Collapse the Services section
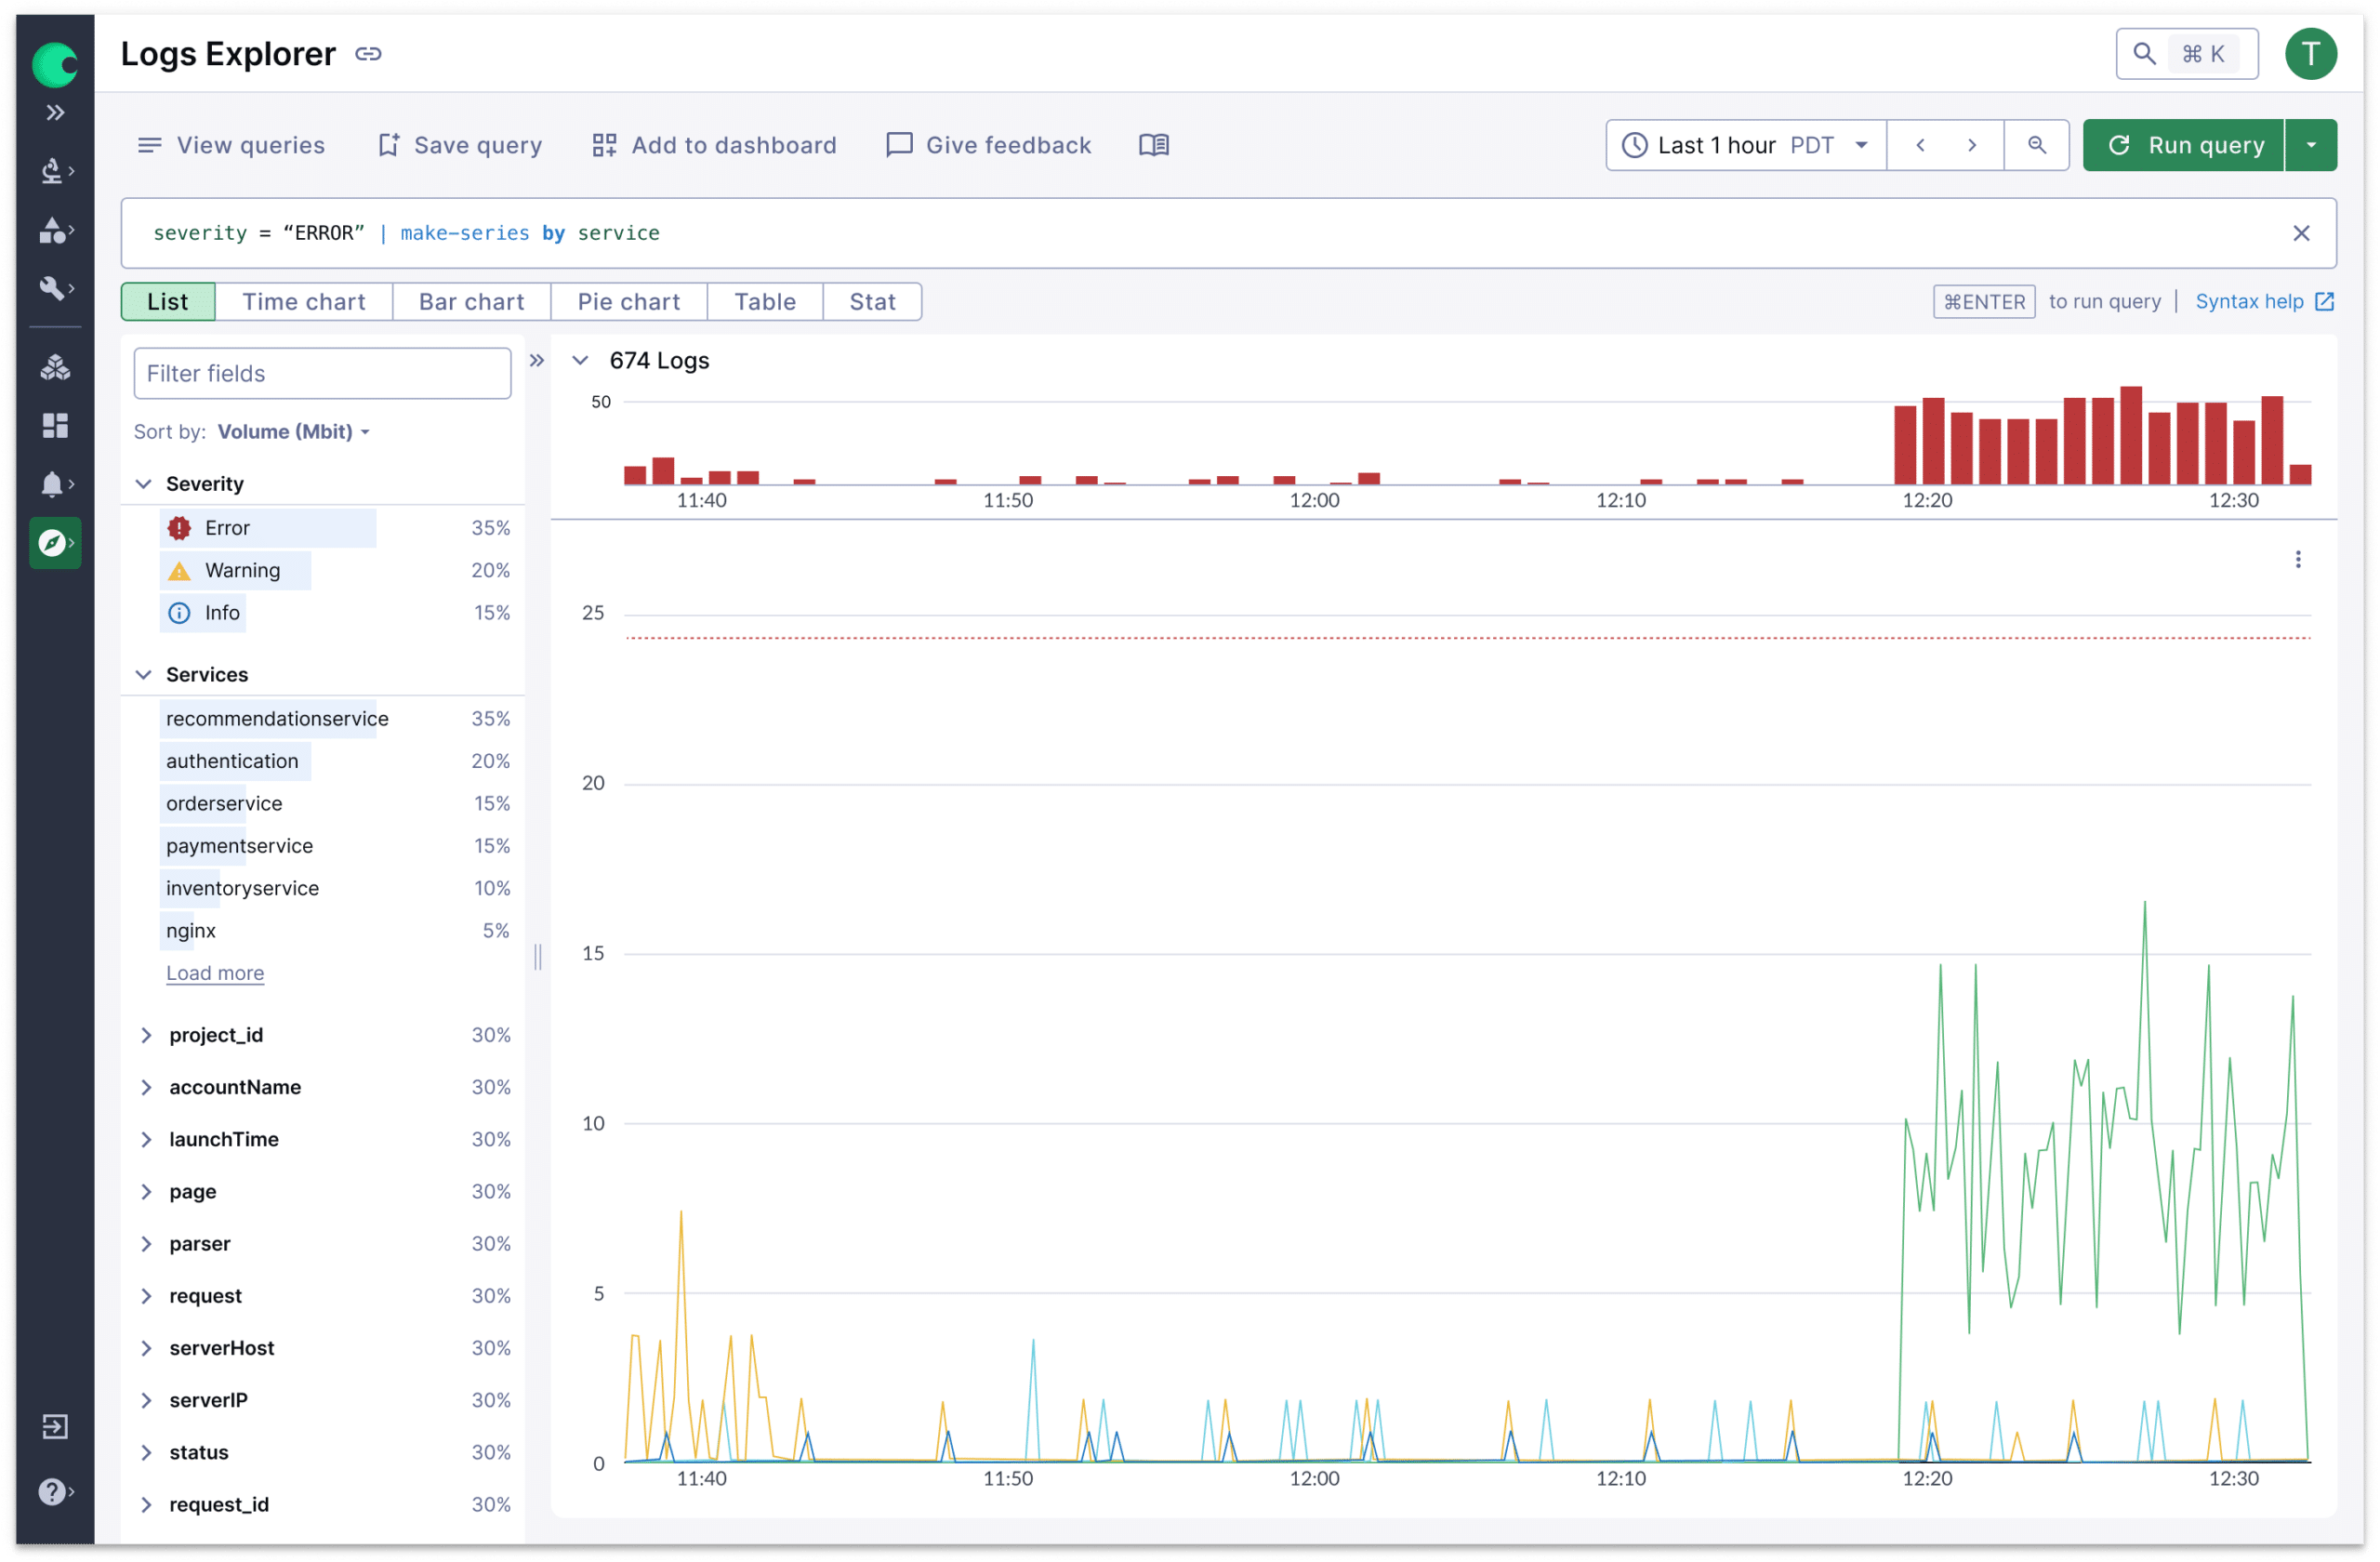Image resolution: width=2380 pixels, height=1562 pixels. [x=143, y=675]
